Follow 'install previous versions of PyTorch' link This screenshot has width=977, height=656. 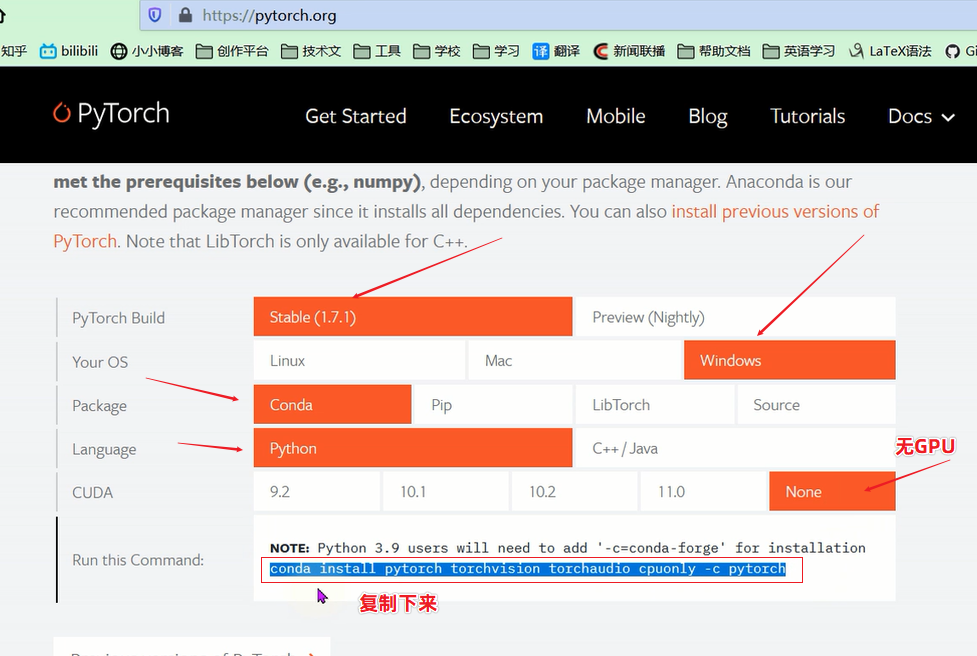point(775,212)
